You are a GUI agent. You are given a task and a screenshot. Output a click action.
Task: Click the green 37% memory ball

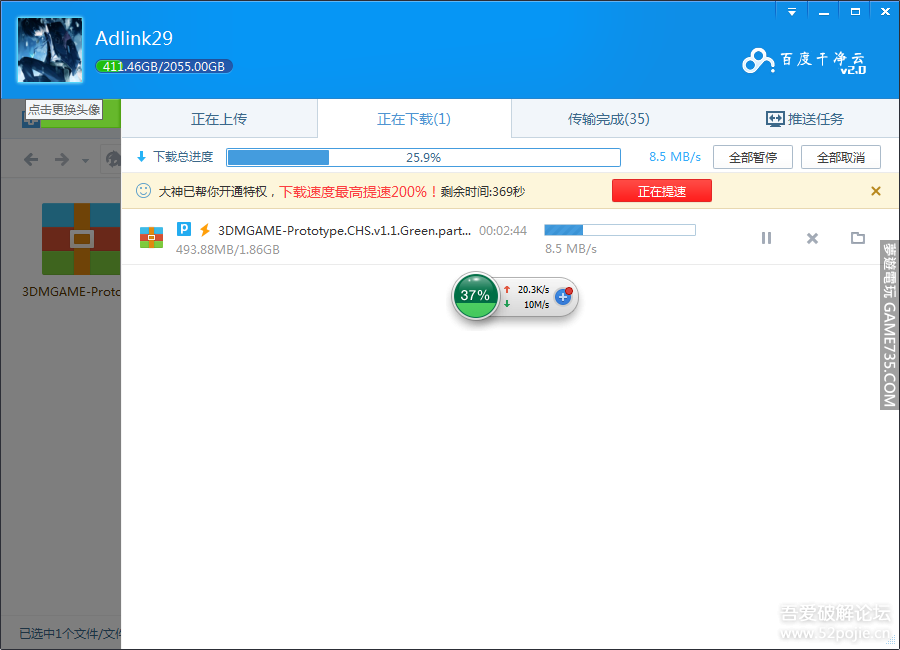pos(475,296)
